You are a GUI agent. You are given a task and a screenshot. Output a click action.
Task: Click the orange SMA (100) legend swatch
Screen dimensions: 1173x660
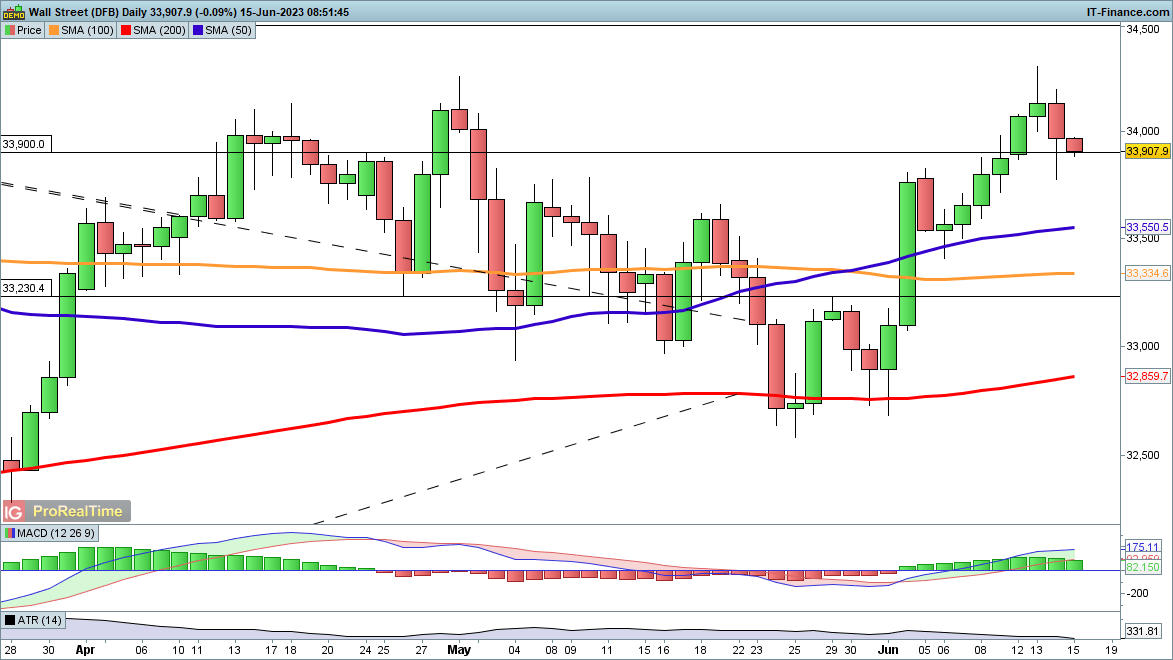pyautogui.click(x=54, y=30)
